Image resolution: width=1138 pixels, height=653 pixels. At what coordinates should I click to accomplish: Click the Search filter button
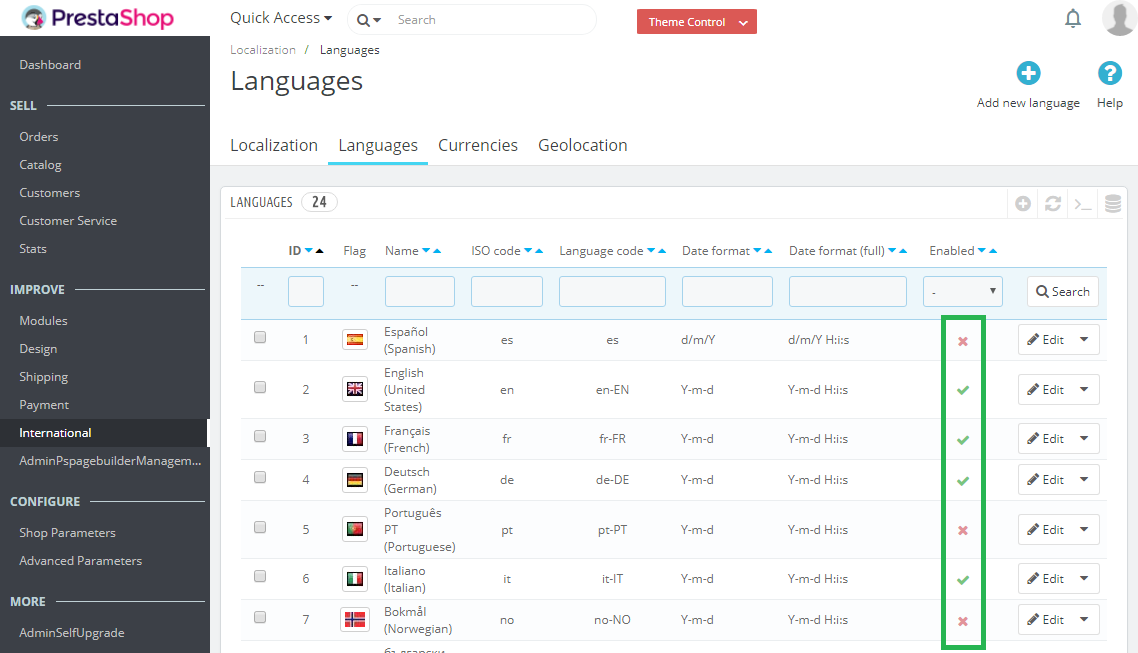point(1062,292)
